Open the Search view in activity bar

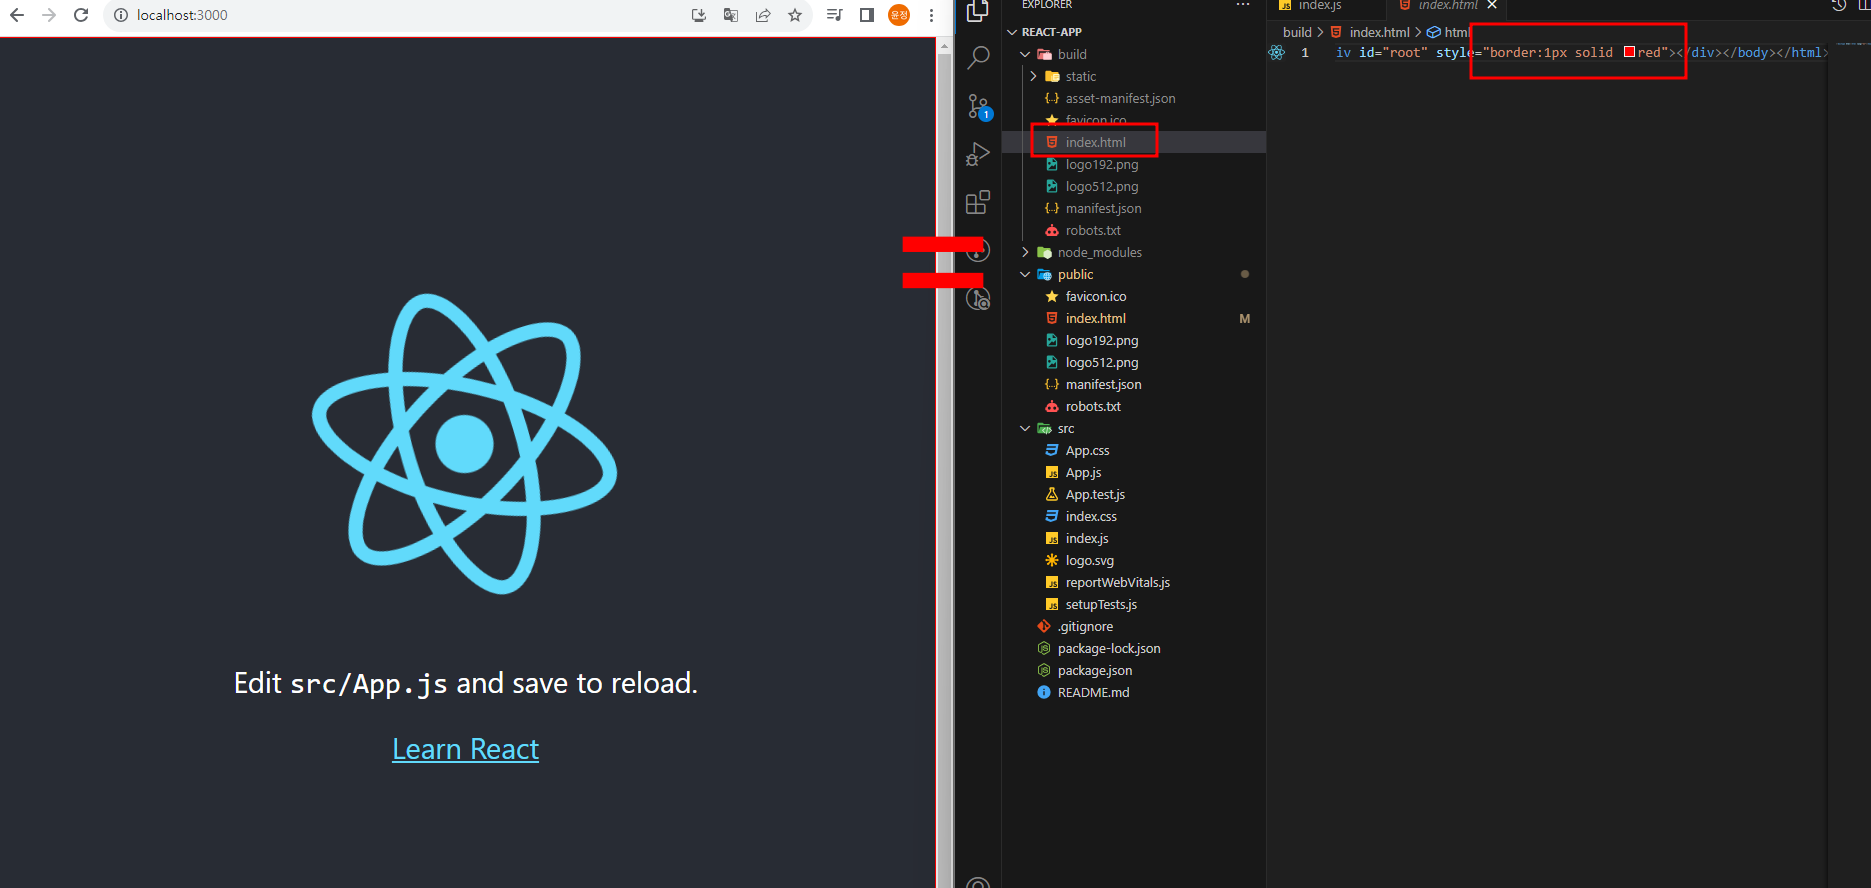click(x=978, y=58)
